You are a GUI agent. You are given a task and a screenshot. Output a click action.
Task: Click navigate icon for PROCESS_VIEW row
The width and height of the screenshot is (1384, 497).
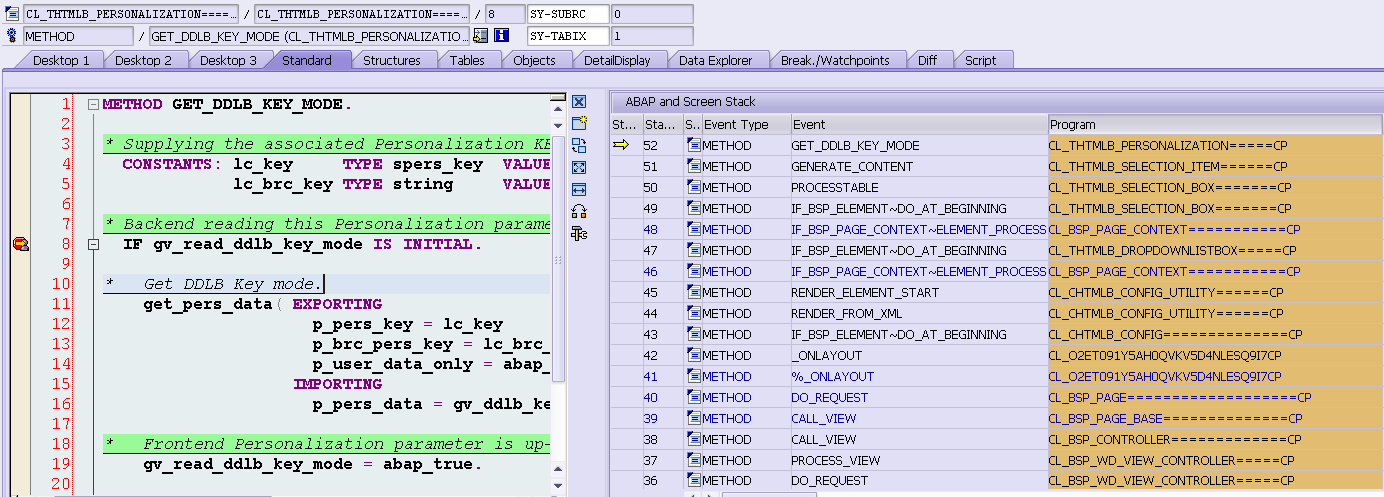coord(694,460)
